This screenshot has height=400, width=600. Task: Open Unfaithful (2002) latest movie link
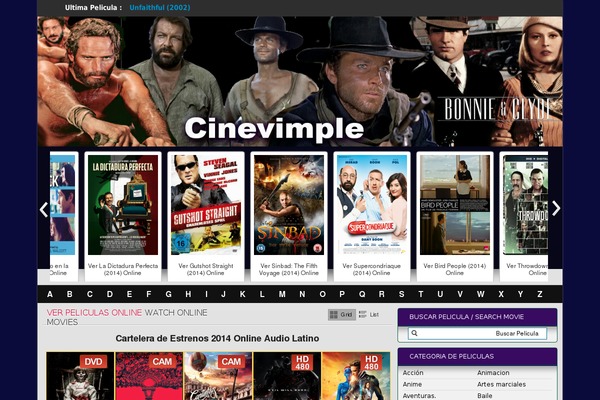click(x=160, y=7)
